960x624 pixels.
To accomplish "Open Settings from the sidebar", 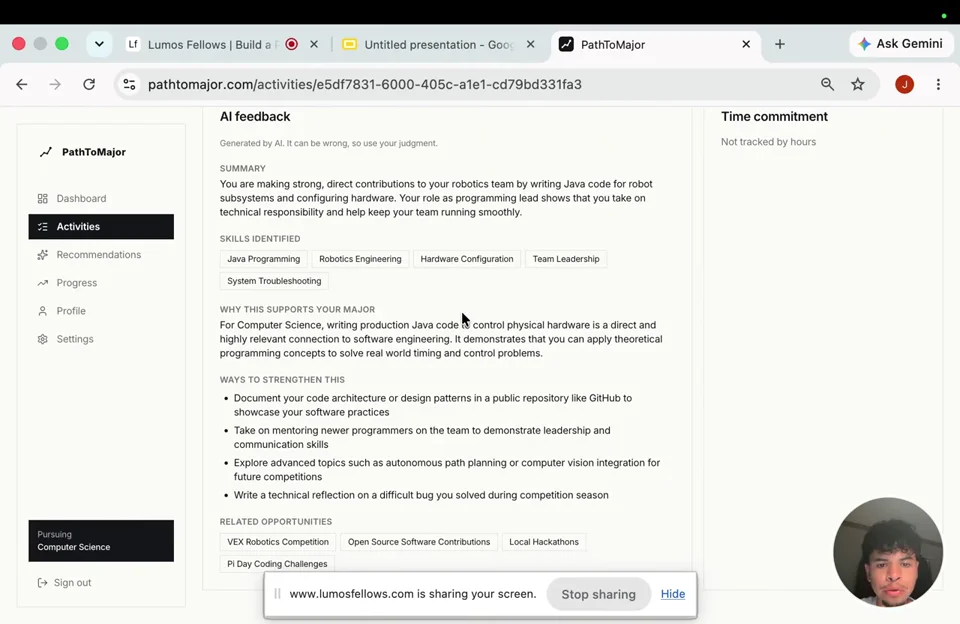I will click(x=101, y=339).
